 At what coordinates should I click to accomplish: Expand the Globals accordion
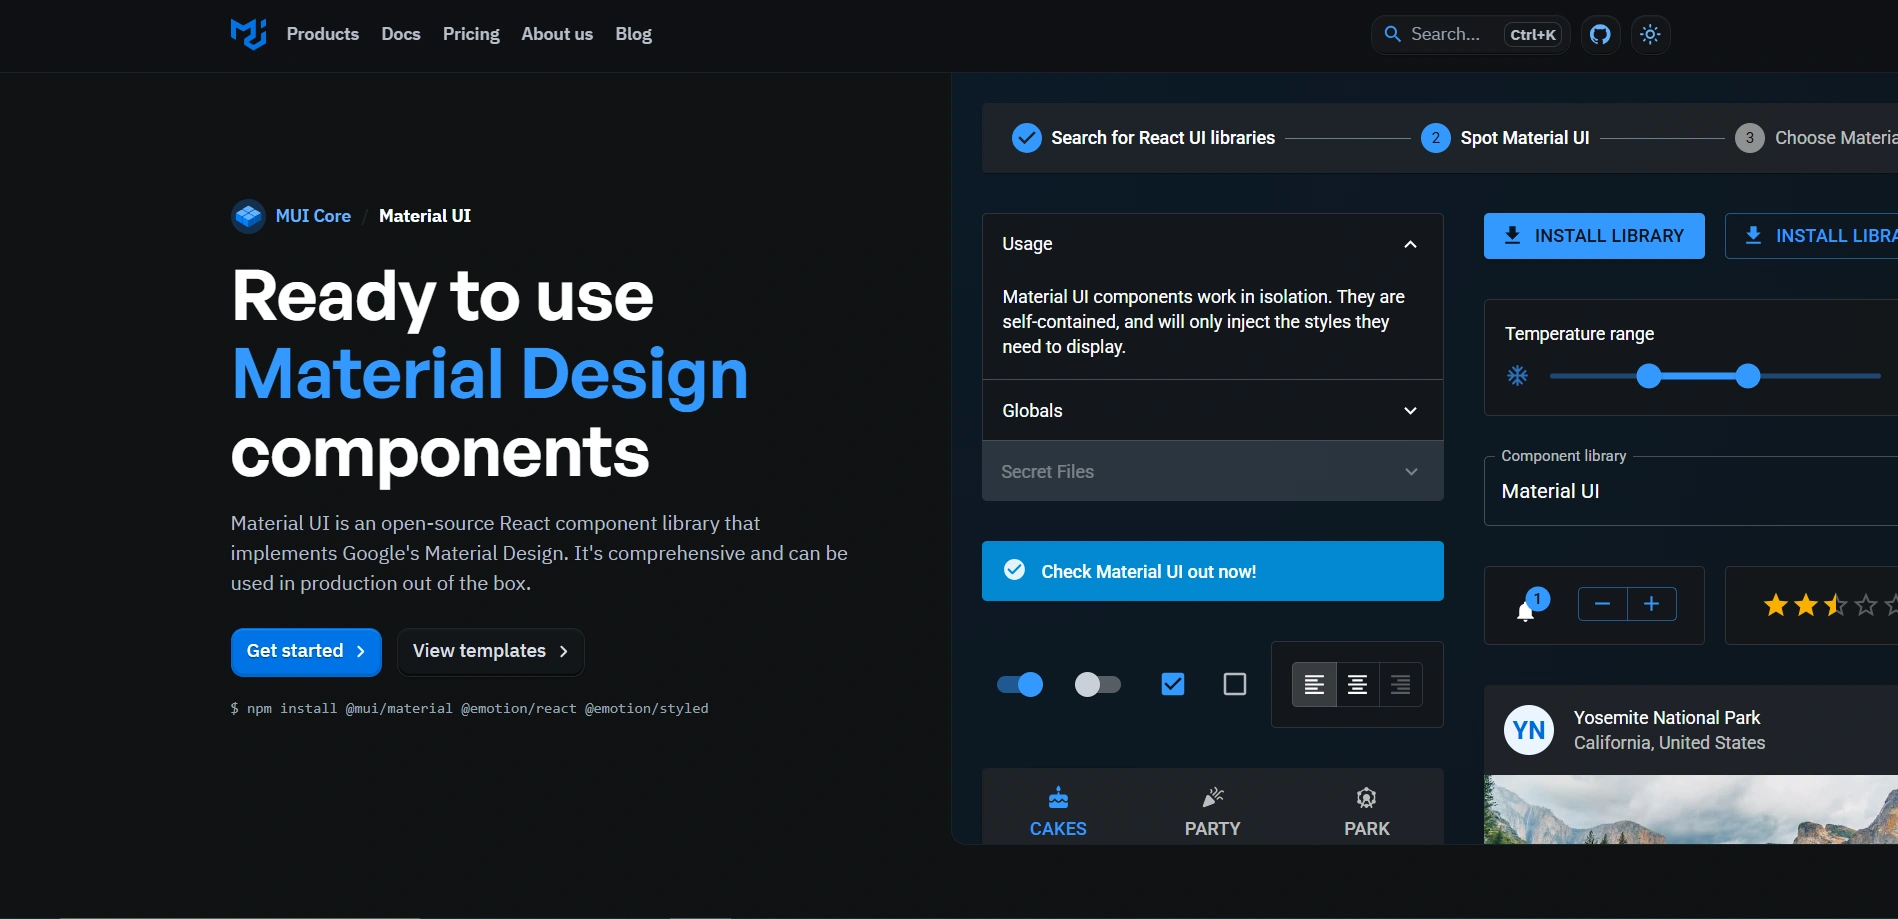tap(1212, 410)
